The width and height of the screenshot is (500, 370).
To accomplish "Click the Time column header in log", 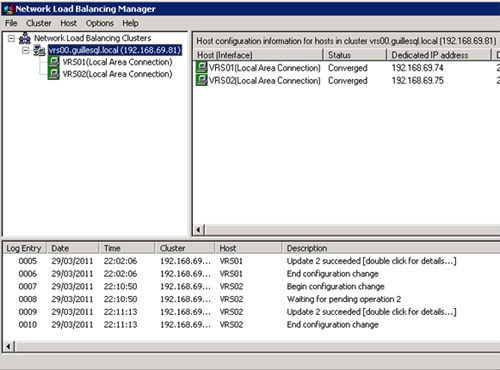I will click(x=127, y=248).
